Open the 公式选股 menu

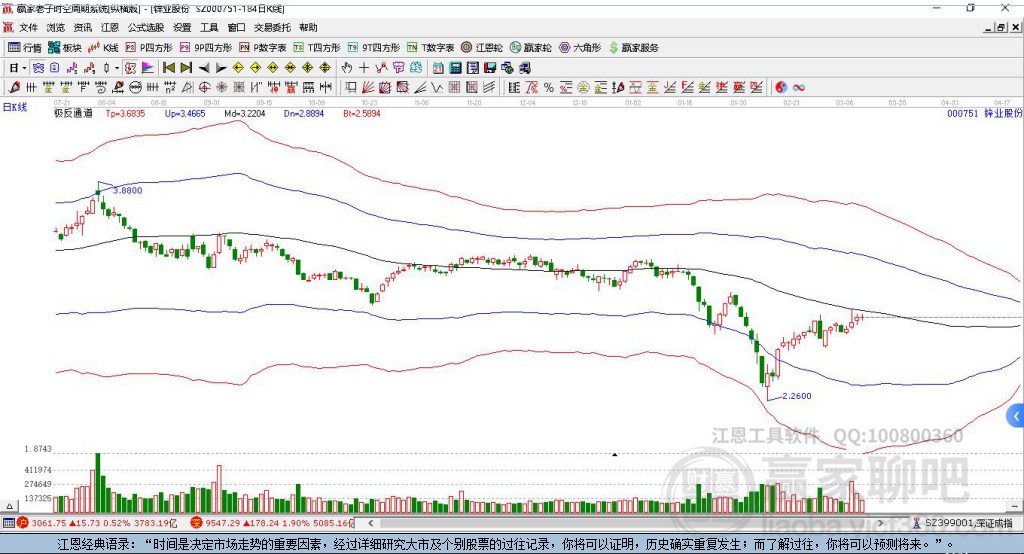tap(146, 27)
